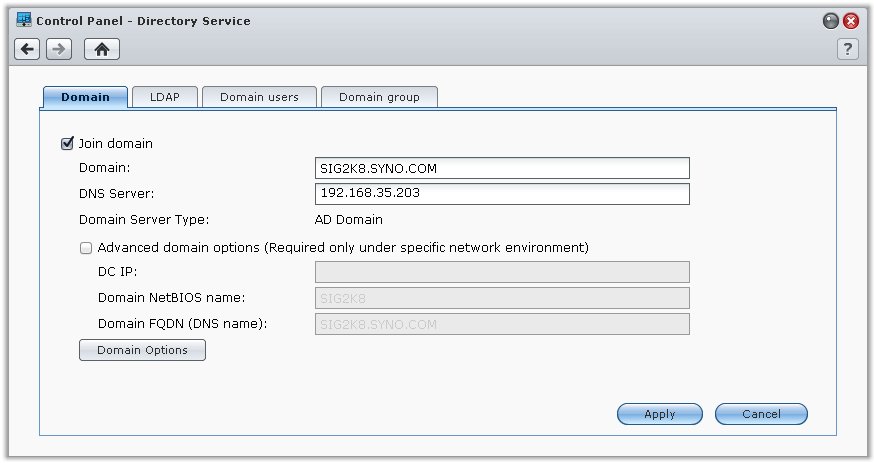Cancel the domain changes
This screenshot has width=874, height=463.
point(761,414)
